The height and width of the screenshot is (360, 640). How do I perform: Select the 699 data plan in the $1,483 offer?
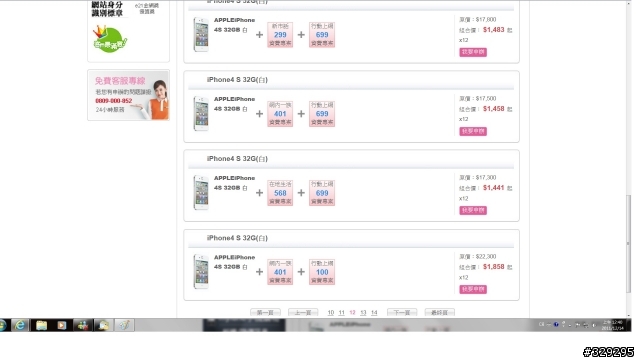tap(322, 35)
